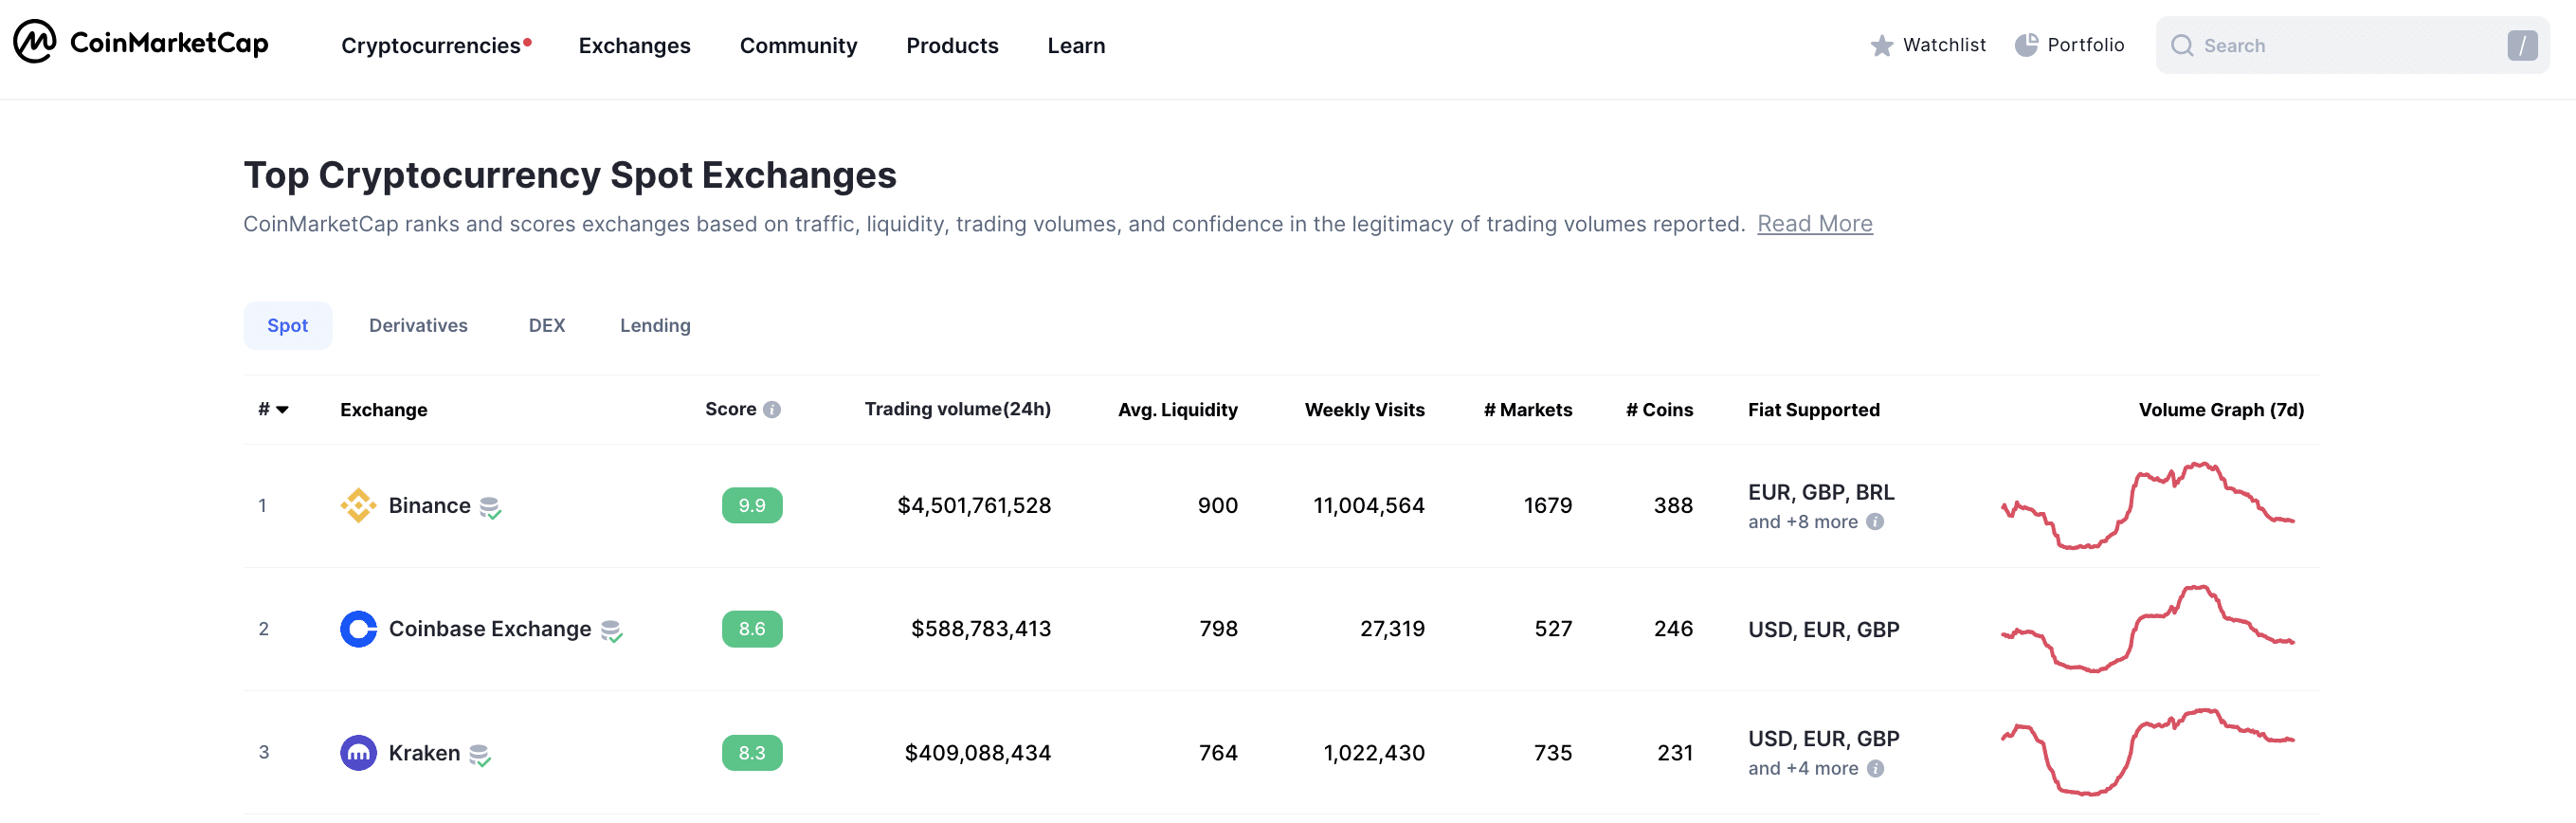This screenshot has height=823, width=2576.
Task: Open the Community menu
Action: click(x=798, y=46)
